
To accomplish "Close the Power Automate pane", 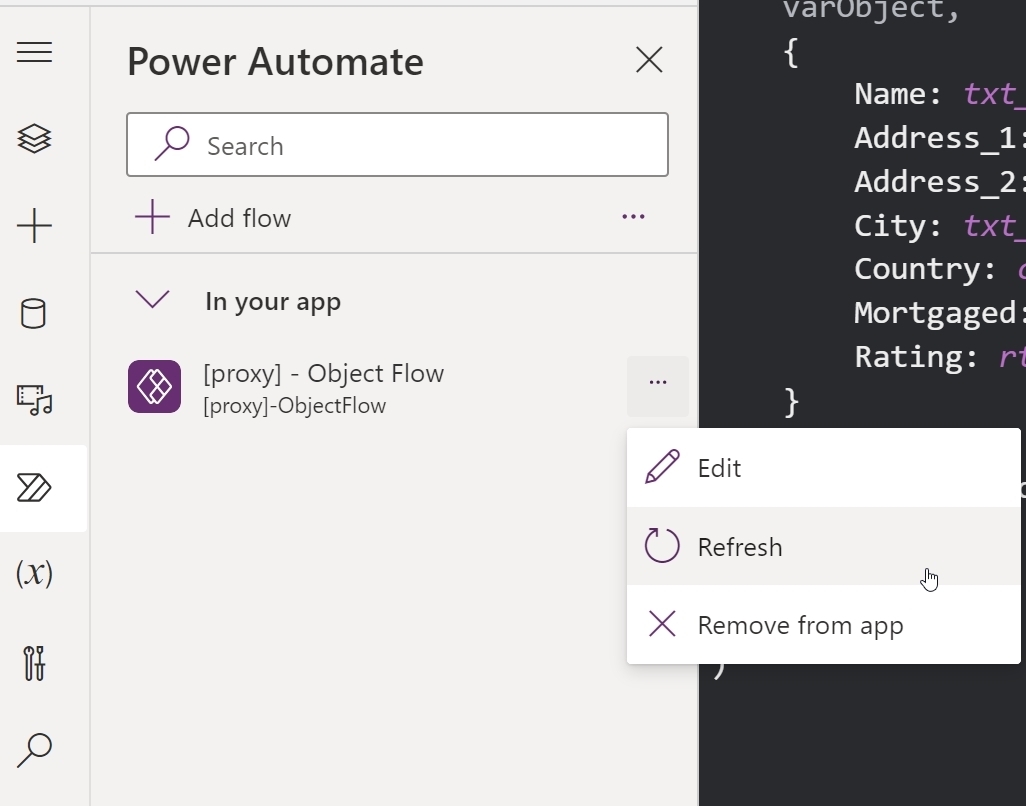I will [x=649, y=60].
